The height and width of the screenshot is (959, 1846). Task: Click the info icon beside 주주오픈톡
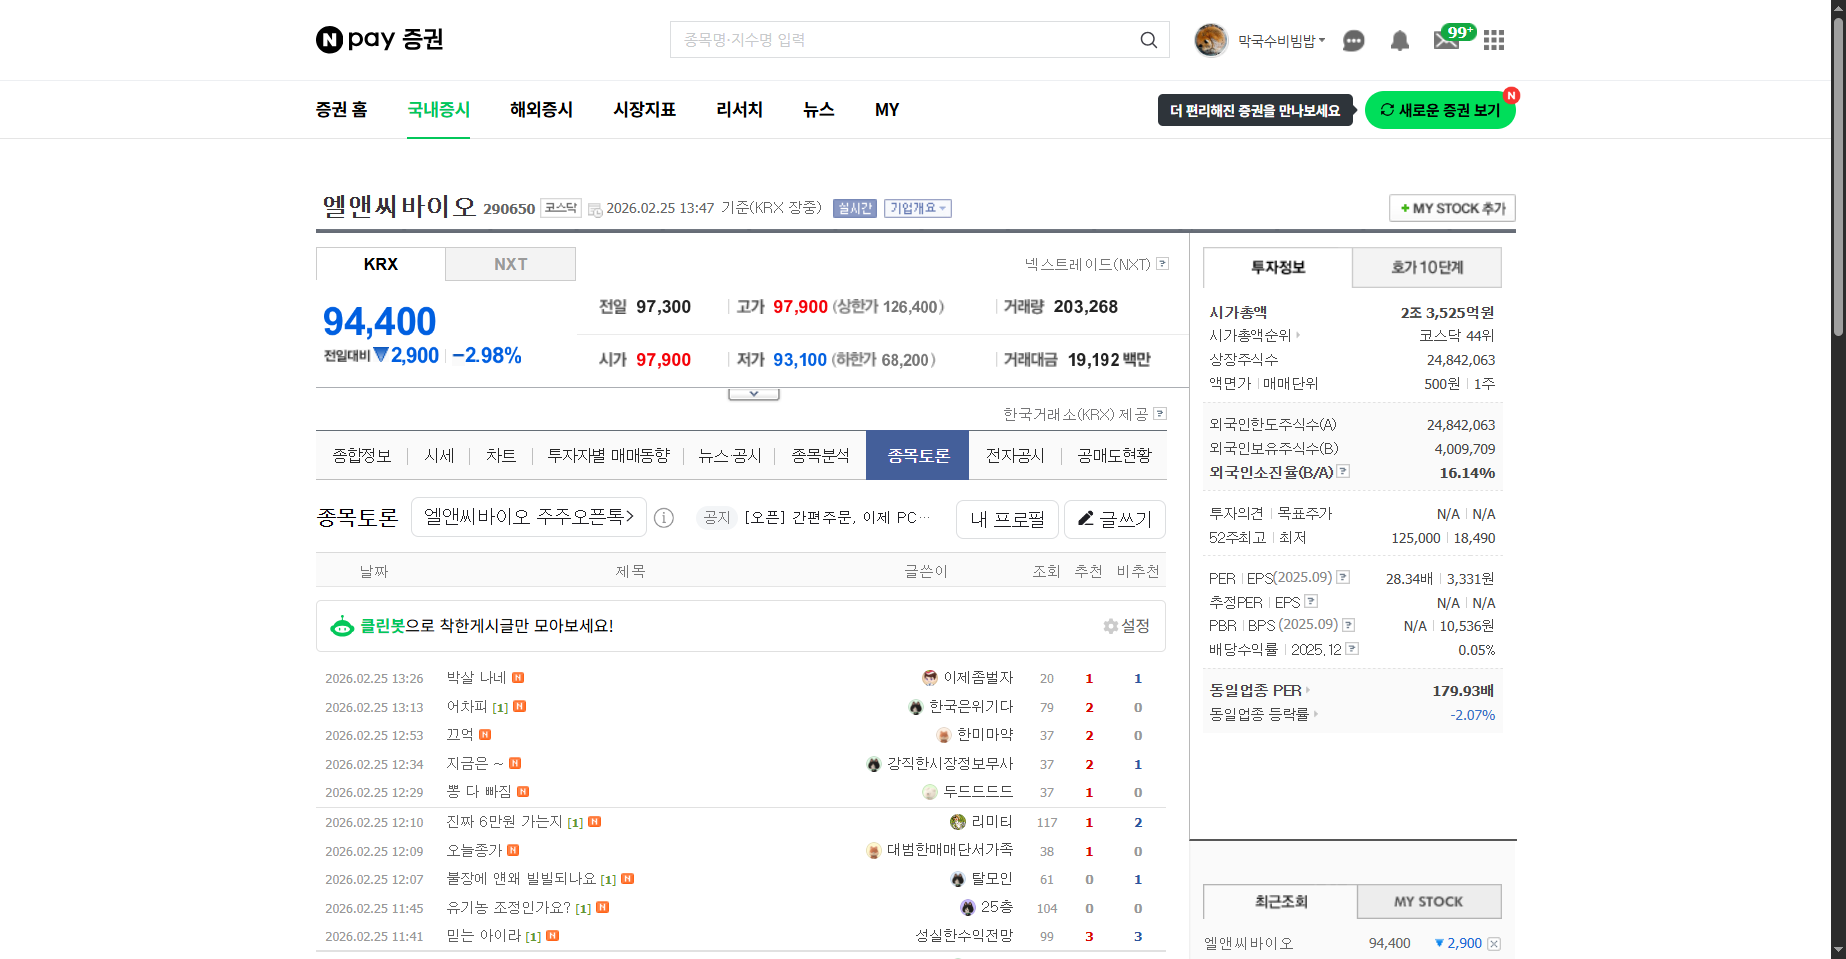[x=664, y=518]
